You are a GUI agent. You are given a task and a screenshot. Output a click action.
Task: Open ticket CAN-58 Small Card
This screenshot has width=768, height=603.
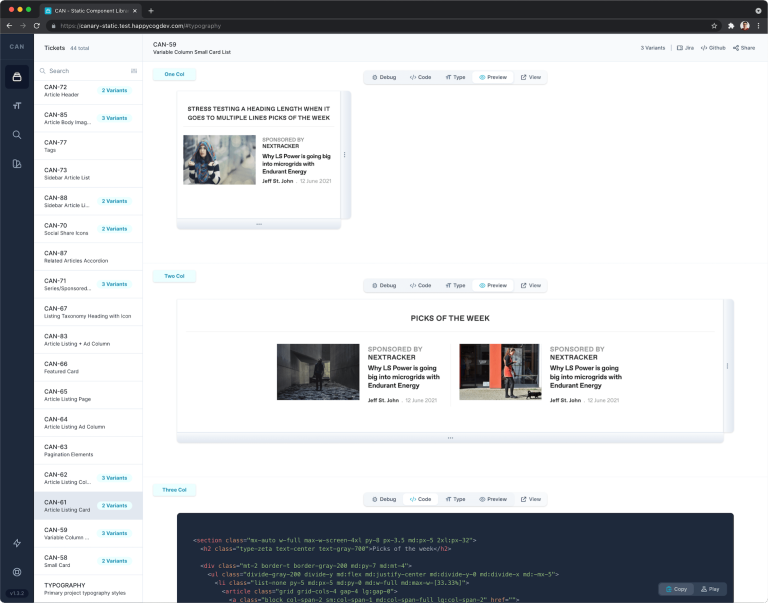click(88, 561)
